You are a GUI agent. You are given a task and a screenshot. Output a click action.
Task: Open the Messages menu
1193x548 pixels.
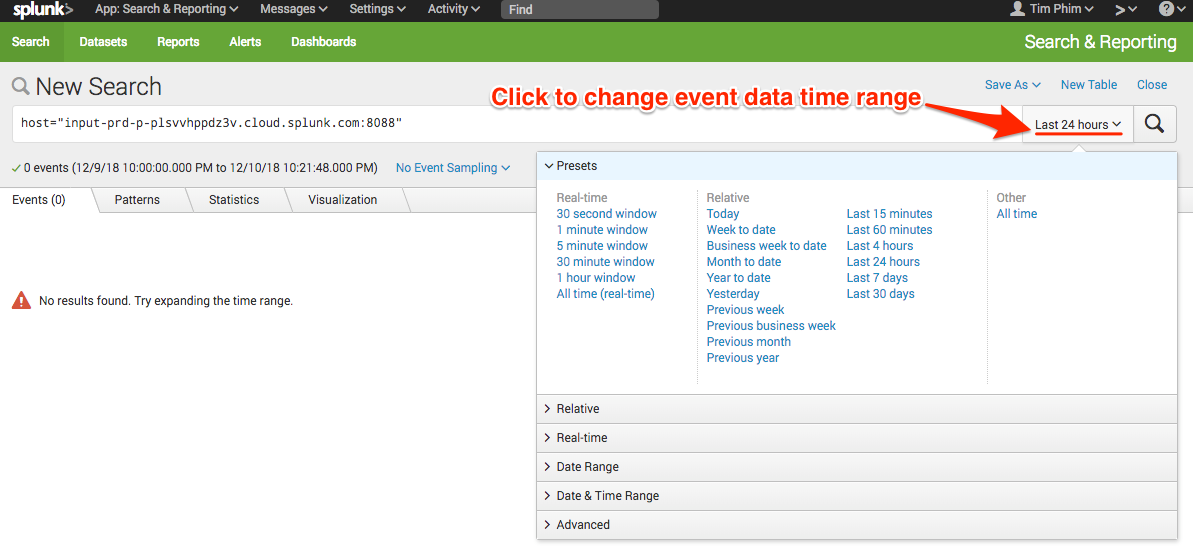294,9
